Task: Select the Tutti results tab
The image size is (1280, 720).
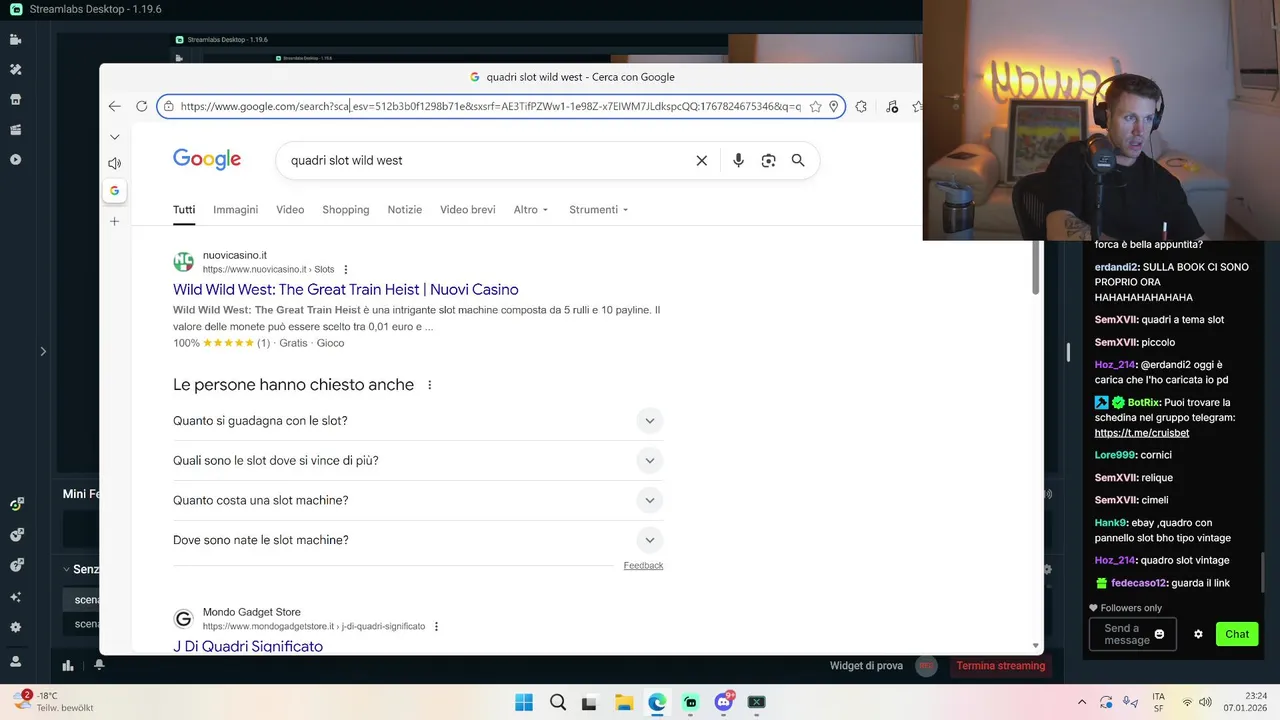Action: click(184, 210)
